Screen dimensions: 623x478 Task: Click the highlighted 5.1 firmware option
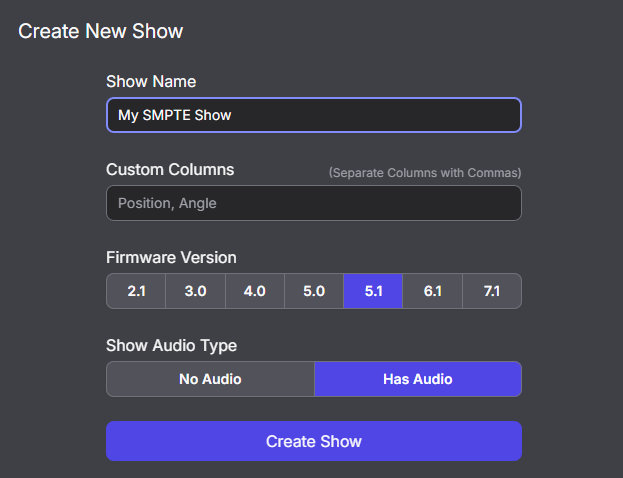pos(373,291)
